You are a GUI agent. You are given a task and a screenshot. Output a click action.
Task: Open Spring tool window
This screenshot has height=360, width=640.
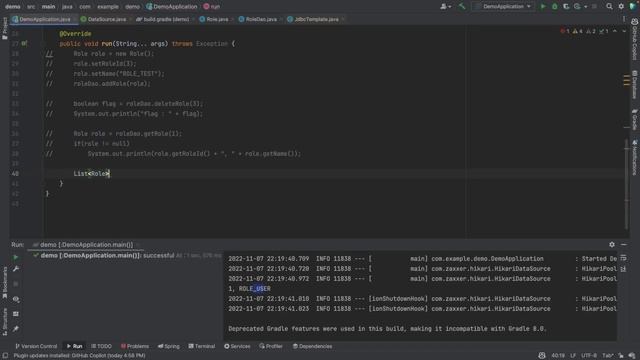[169, 346]
